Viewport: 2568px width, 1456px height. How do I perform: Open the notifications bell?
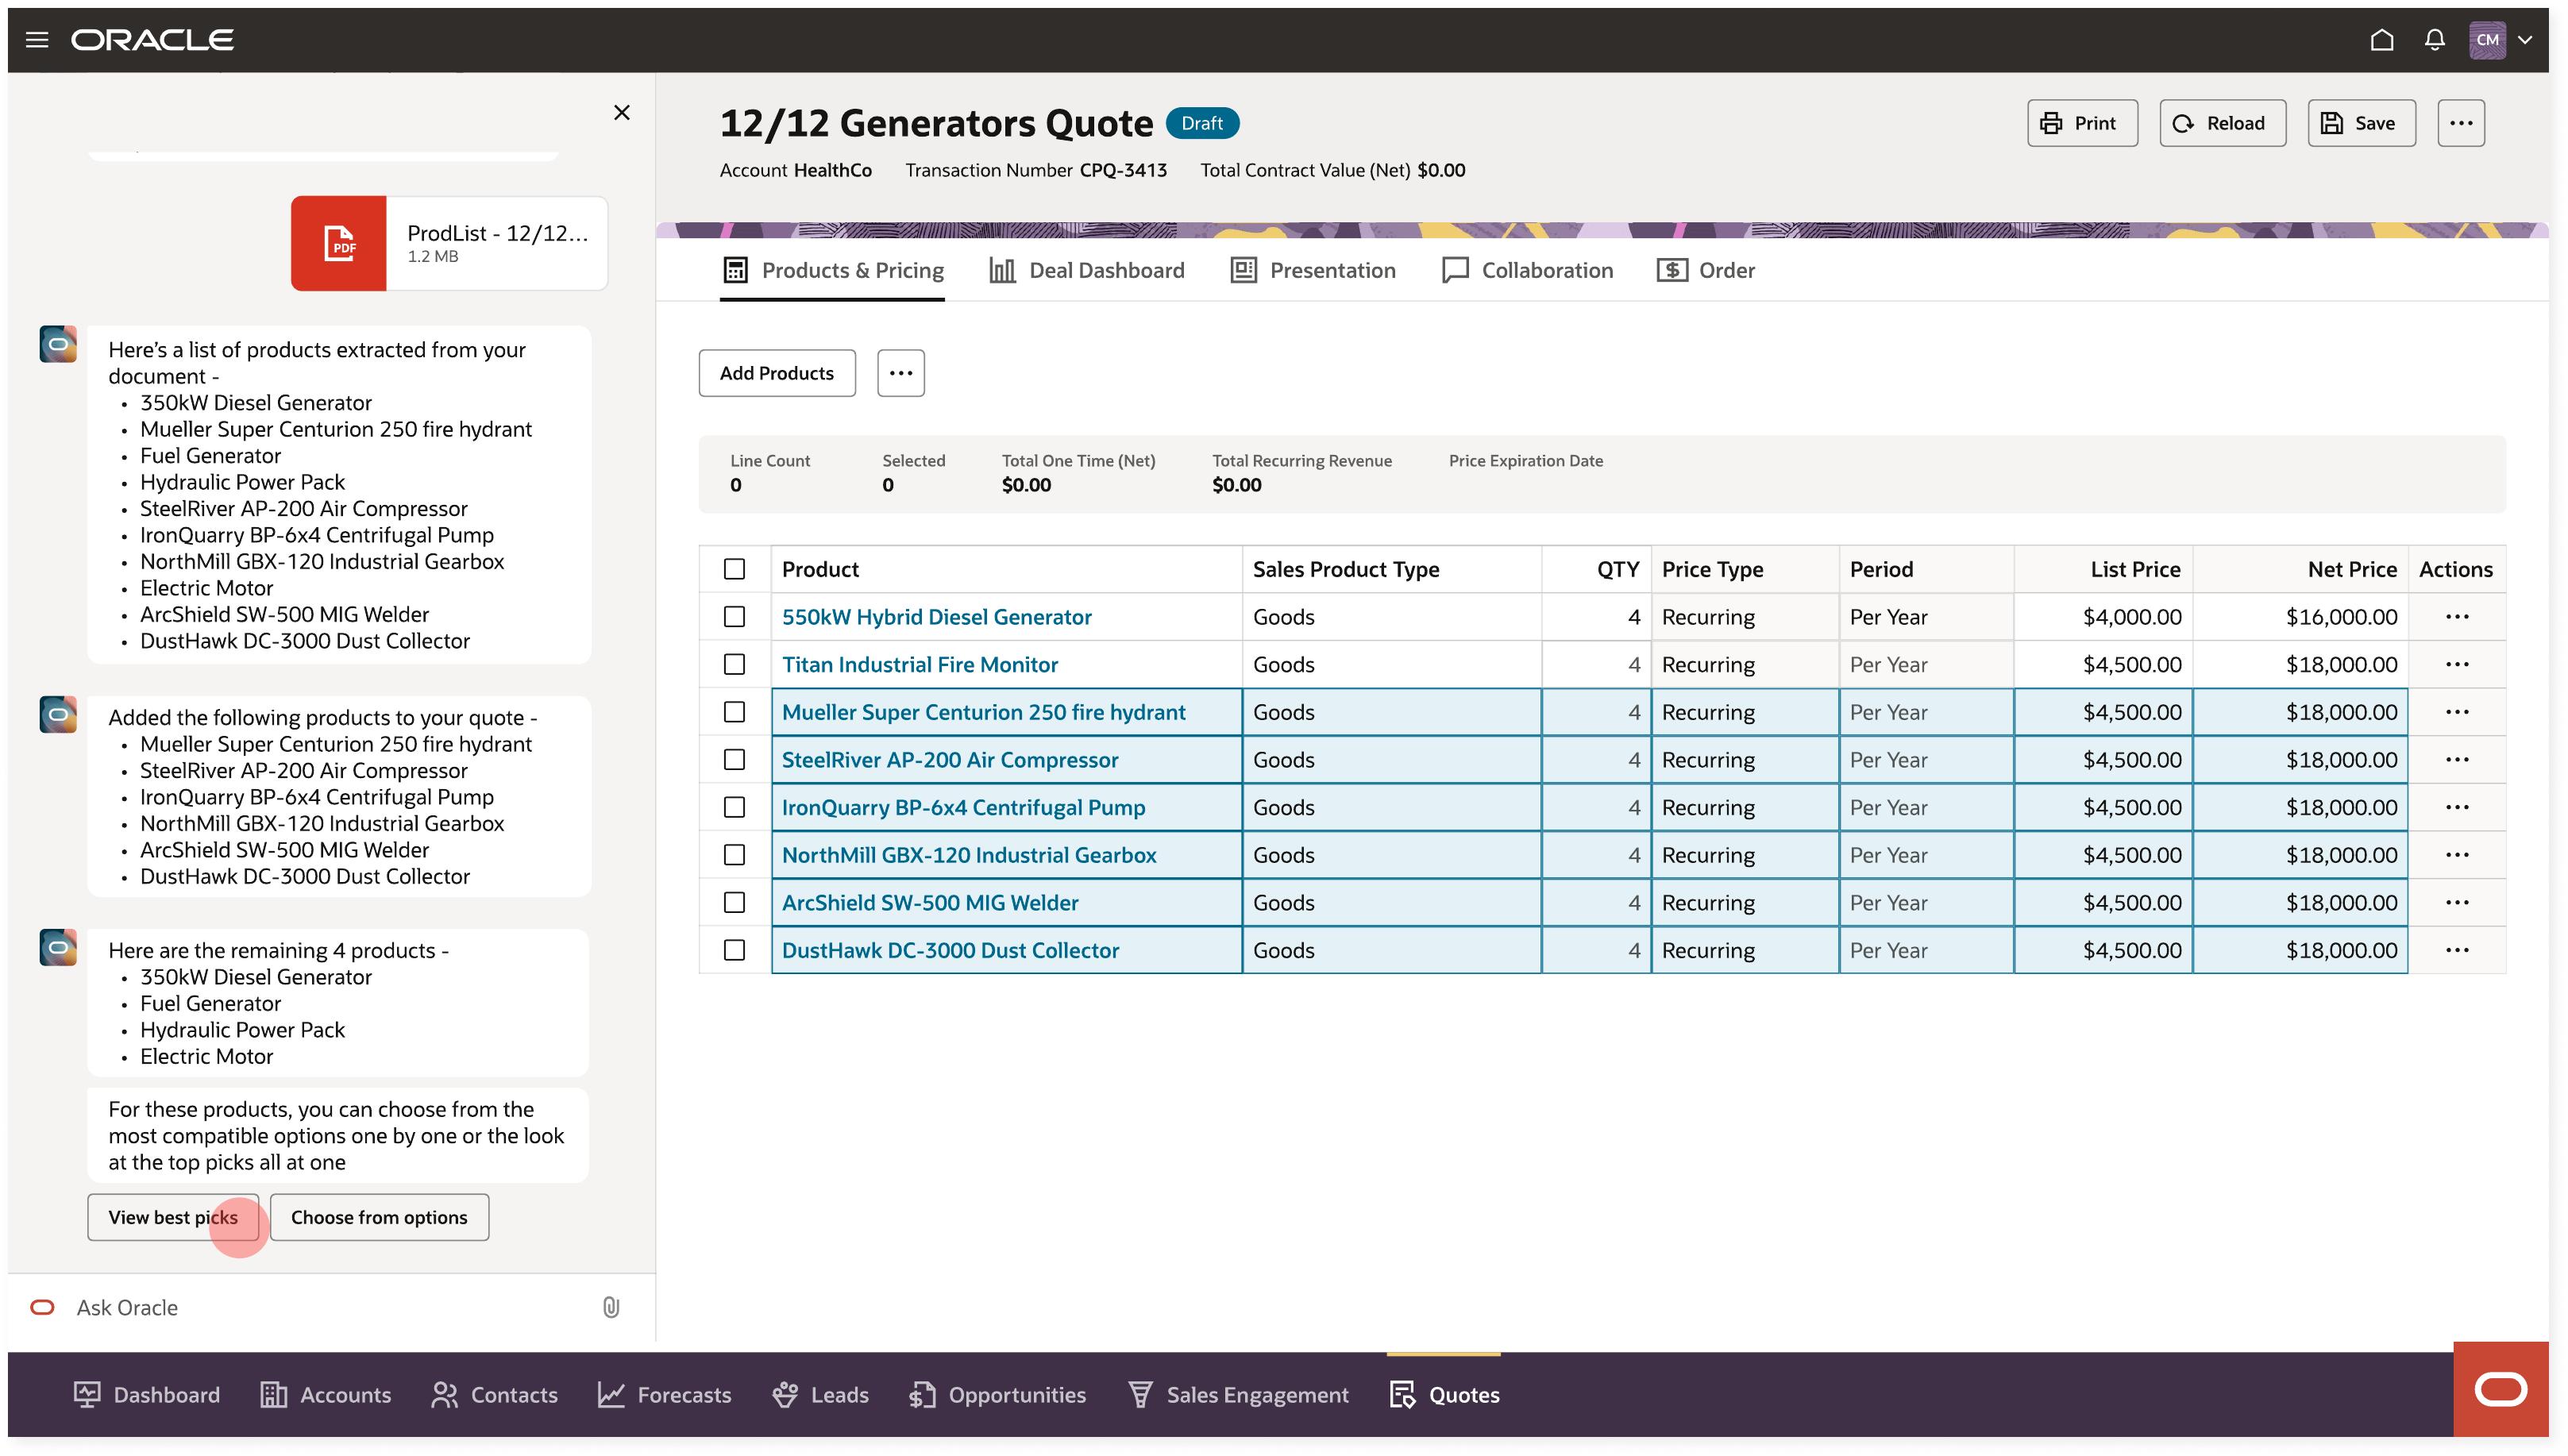[x=2434, y=40]
